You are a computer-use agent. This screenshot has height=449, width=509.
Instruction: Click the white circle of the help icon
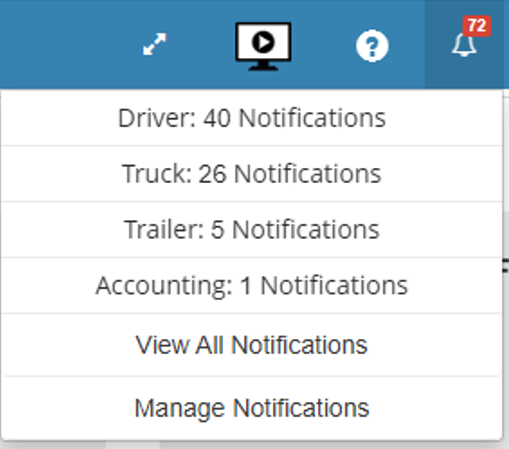(x=372, y=46)
